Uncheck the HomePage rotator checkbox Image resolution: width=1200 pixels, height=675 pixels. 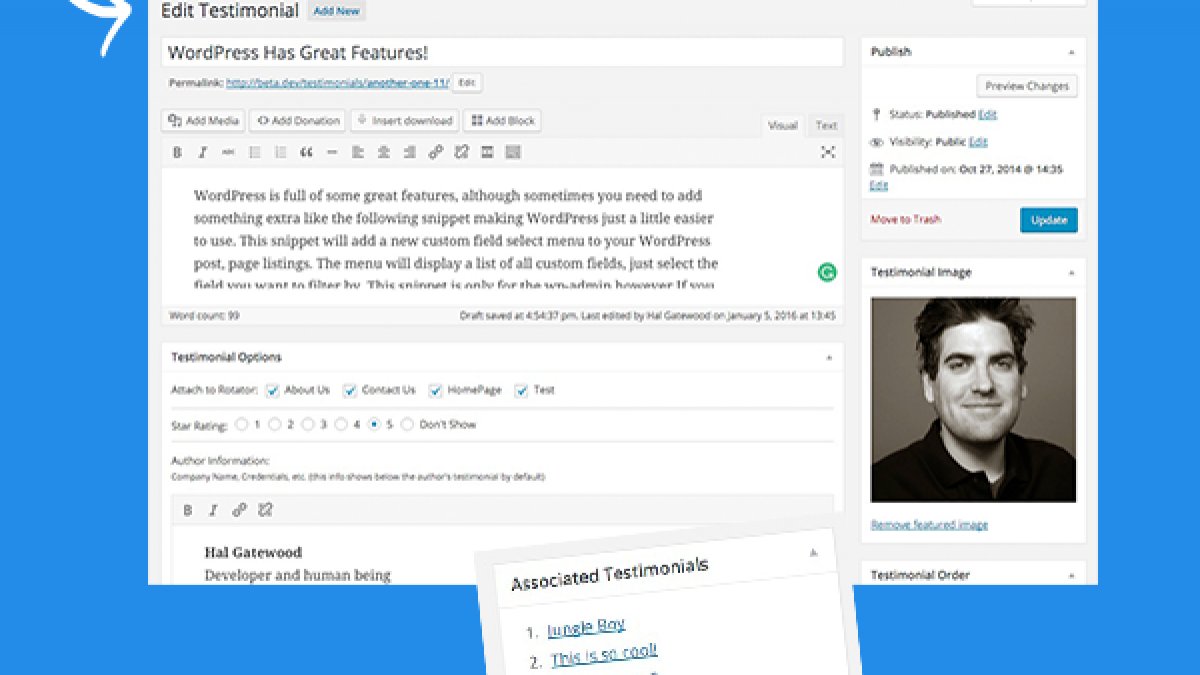(435, 391)
